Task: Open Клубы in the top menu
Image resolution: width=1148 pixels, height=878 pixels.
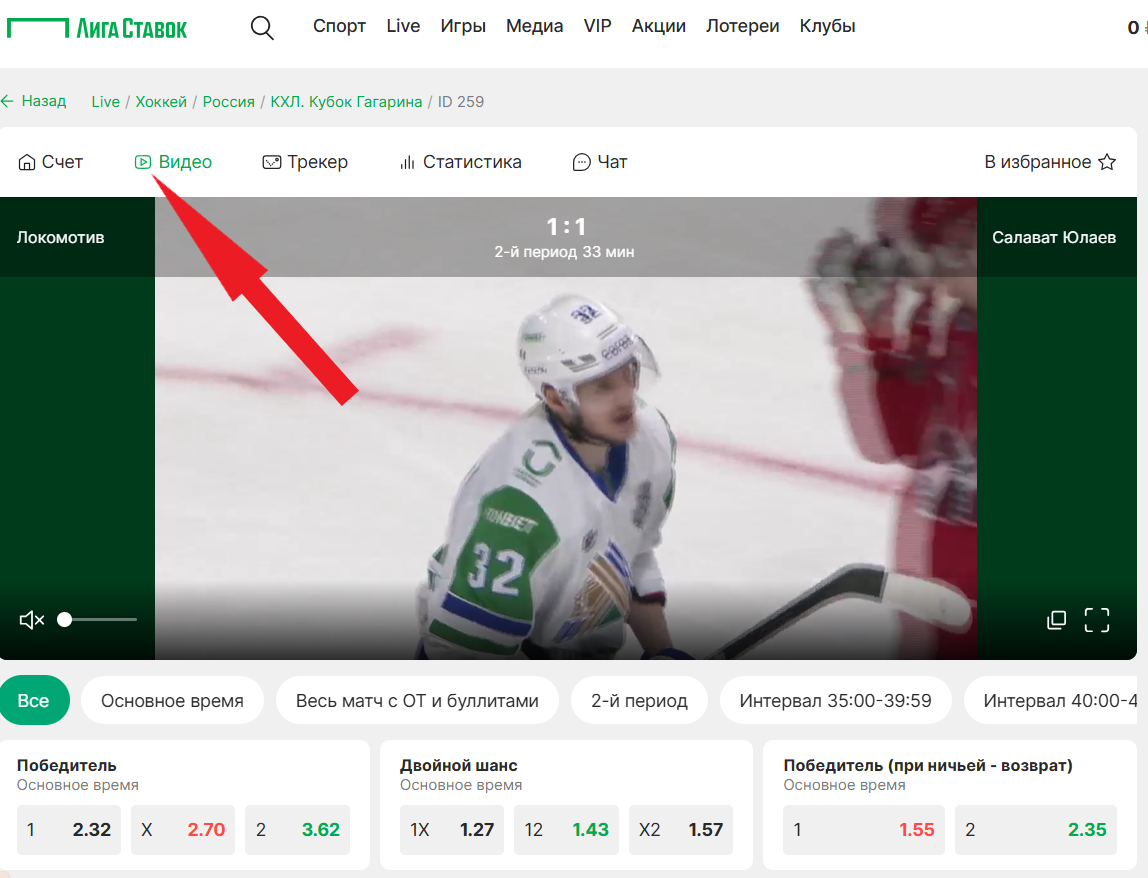Action: (x=827, y=26)
